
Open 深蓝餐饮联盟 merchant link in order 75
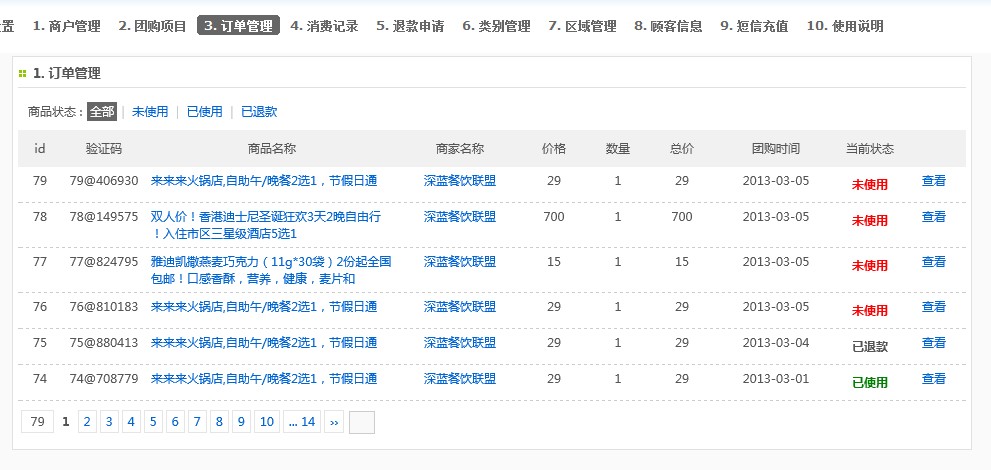tap(459, 342)
